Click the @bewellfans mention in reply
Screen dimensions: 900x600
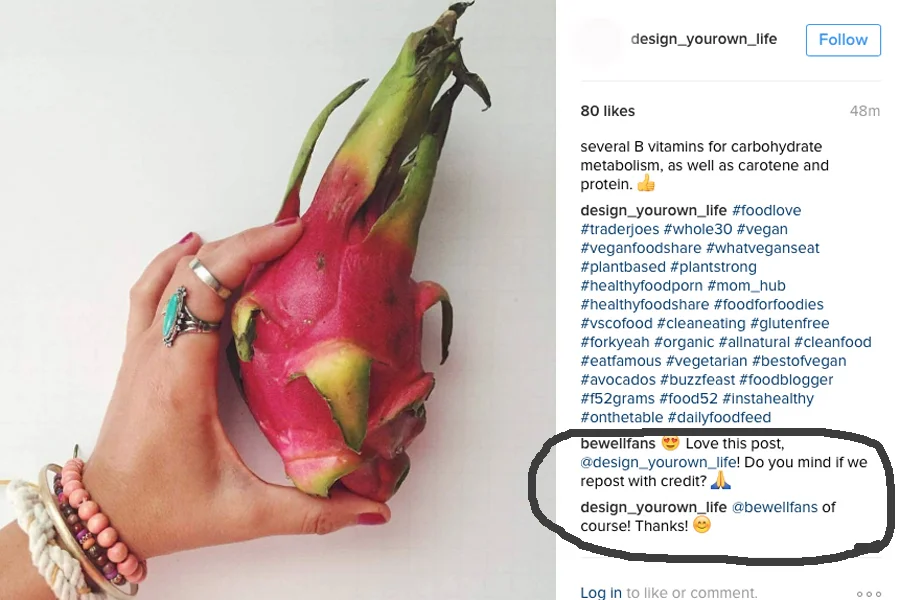pos(774,507)
